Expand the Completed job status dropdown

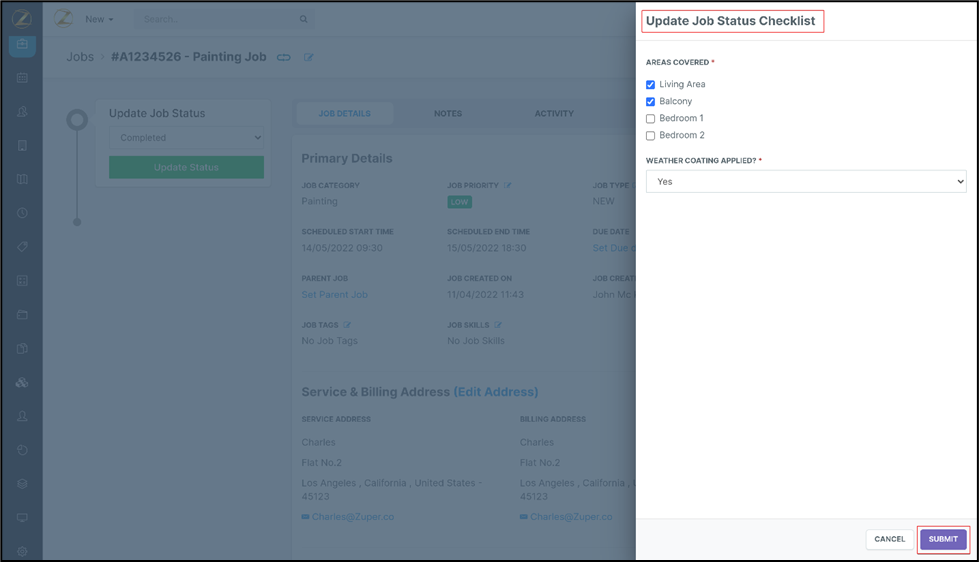pyautogui.click(x=187, y=138)
